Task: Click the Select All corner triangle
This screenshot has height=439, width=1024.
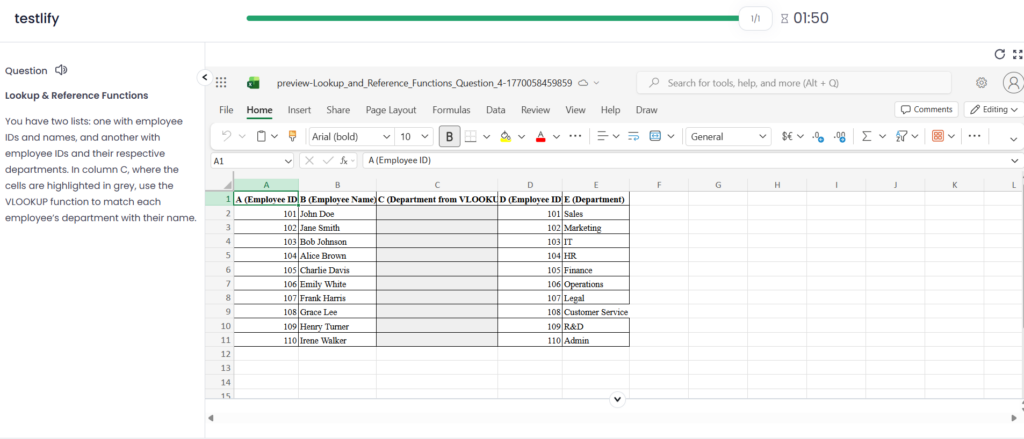Action: click(227, 185)
